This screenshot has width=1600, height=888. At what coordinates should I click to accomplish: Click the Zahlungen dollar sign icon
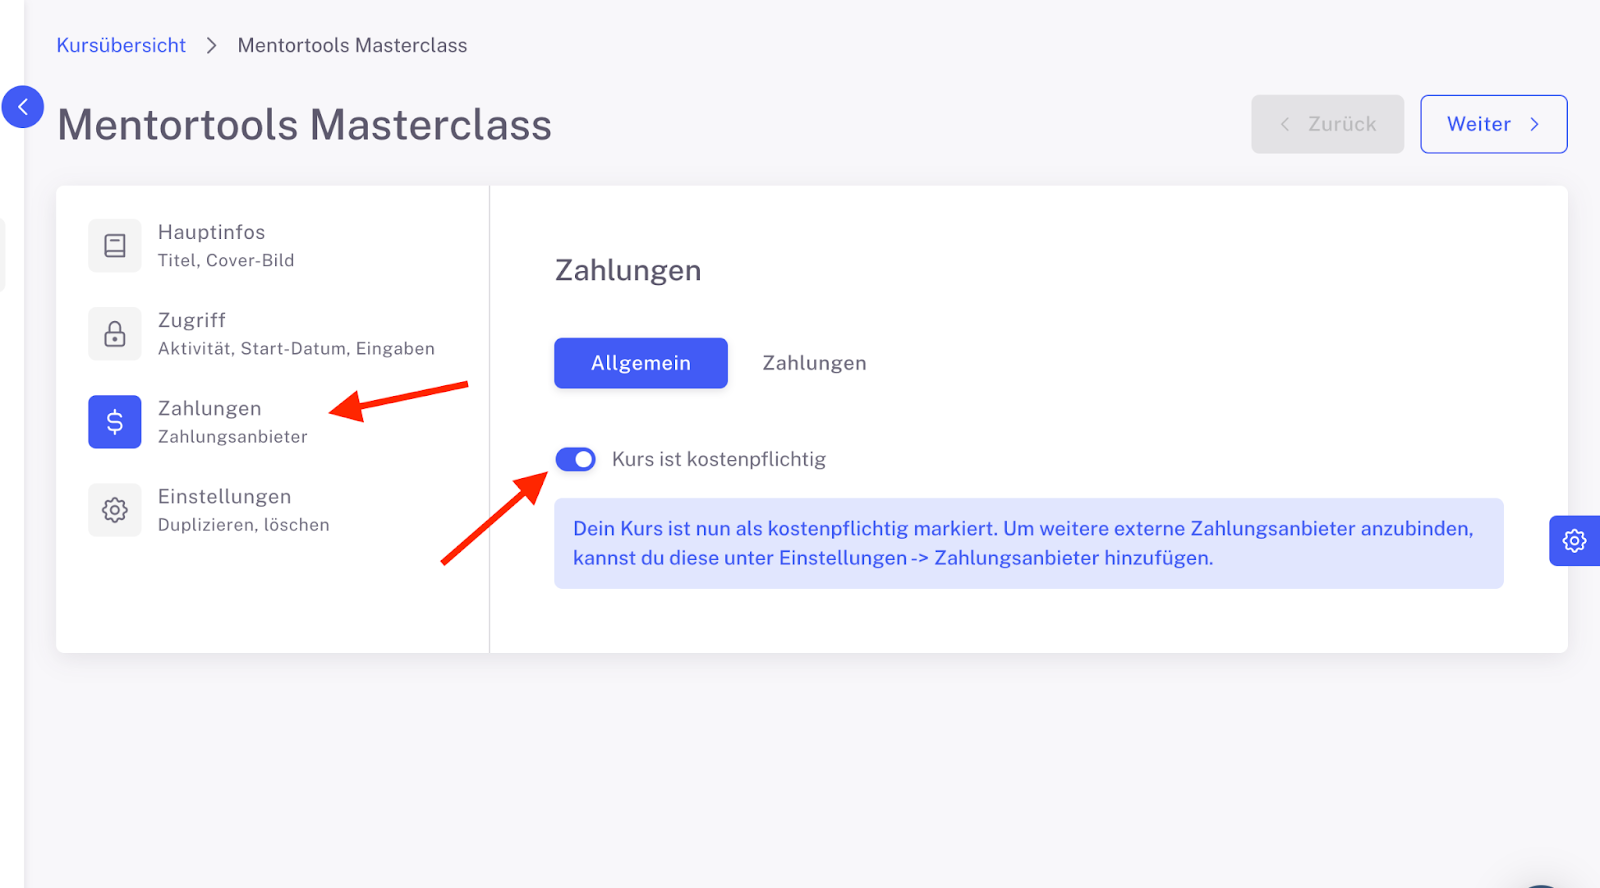(x=115, y=422)
